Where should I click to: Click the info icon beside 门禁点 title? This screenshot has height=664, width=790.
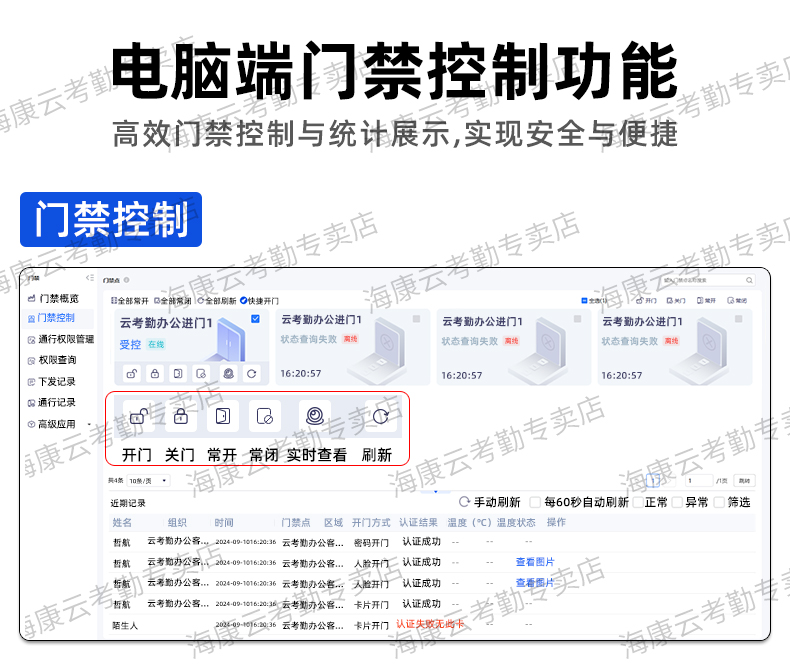(x=126, y=280)
